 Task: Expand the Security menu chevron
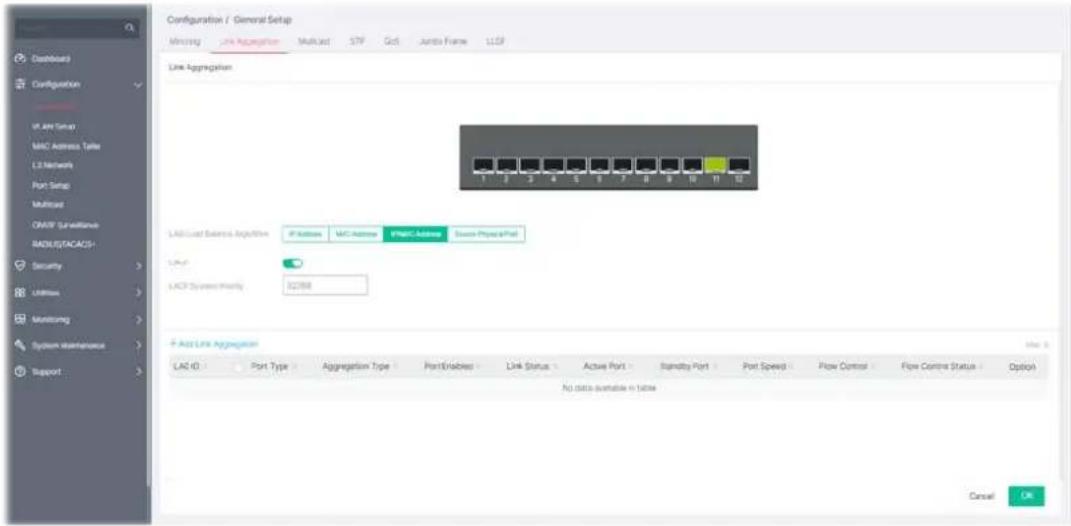(139, 265)
